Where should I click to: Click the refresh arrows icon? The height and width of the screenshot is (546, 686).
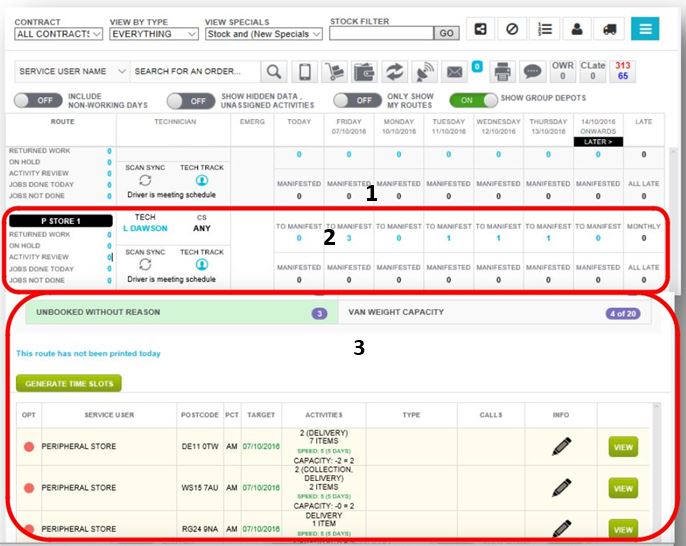point(394,71)
